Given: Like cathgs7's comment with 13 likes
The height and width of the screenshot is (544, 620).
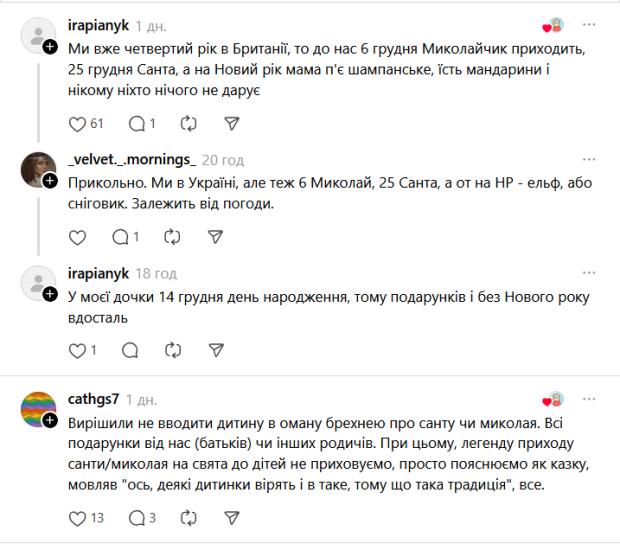Looking at the screenshot, I should click(77, 518).
